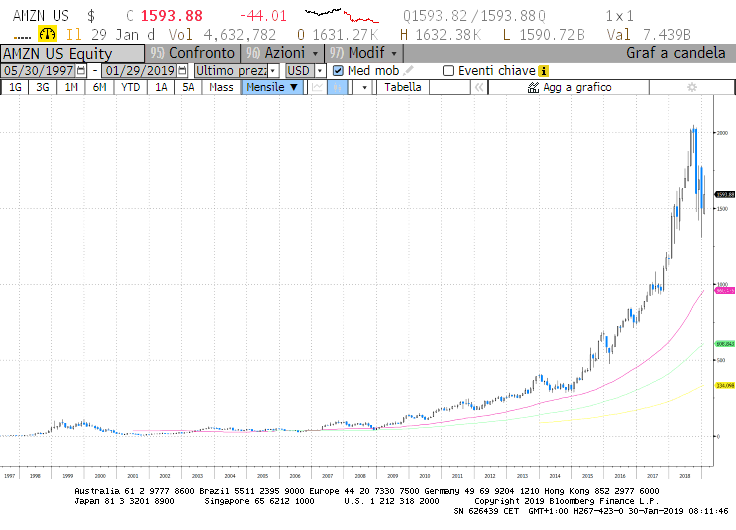Select the 1G range tab
Image resolution: width=736 pixels, height=530 pixels.
point(15,87)
